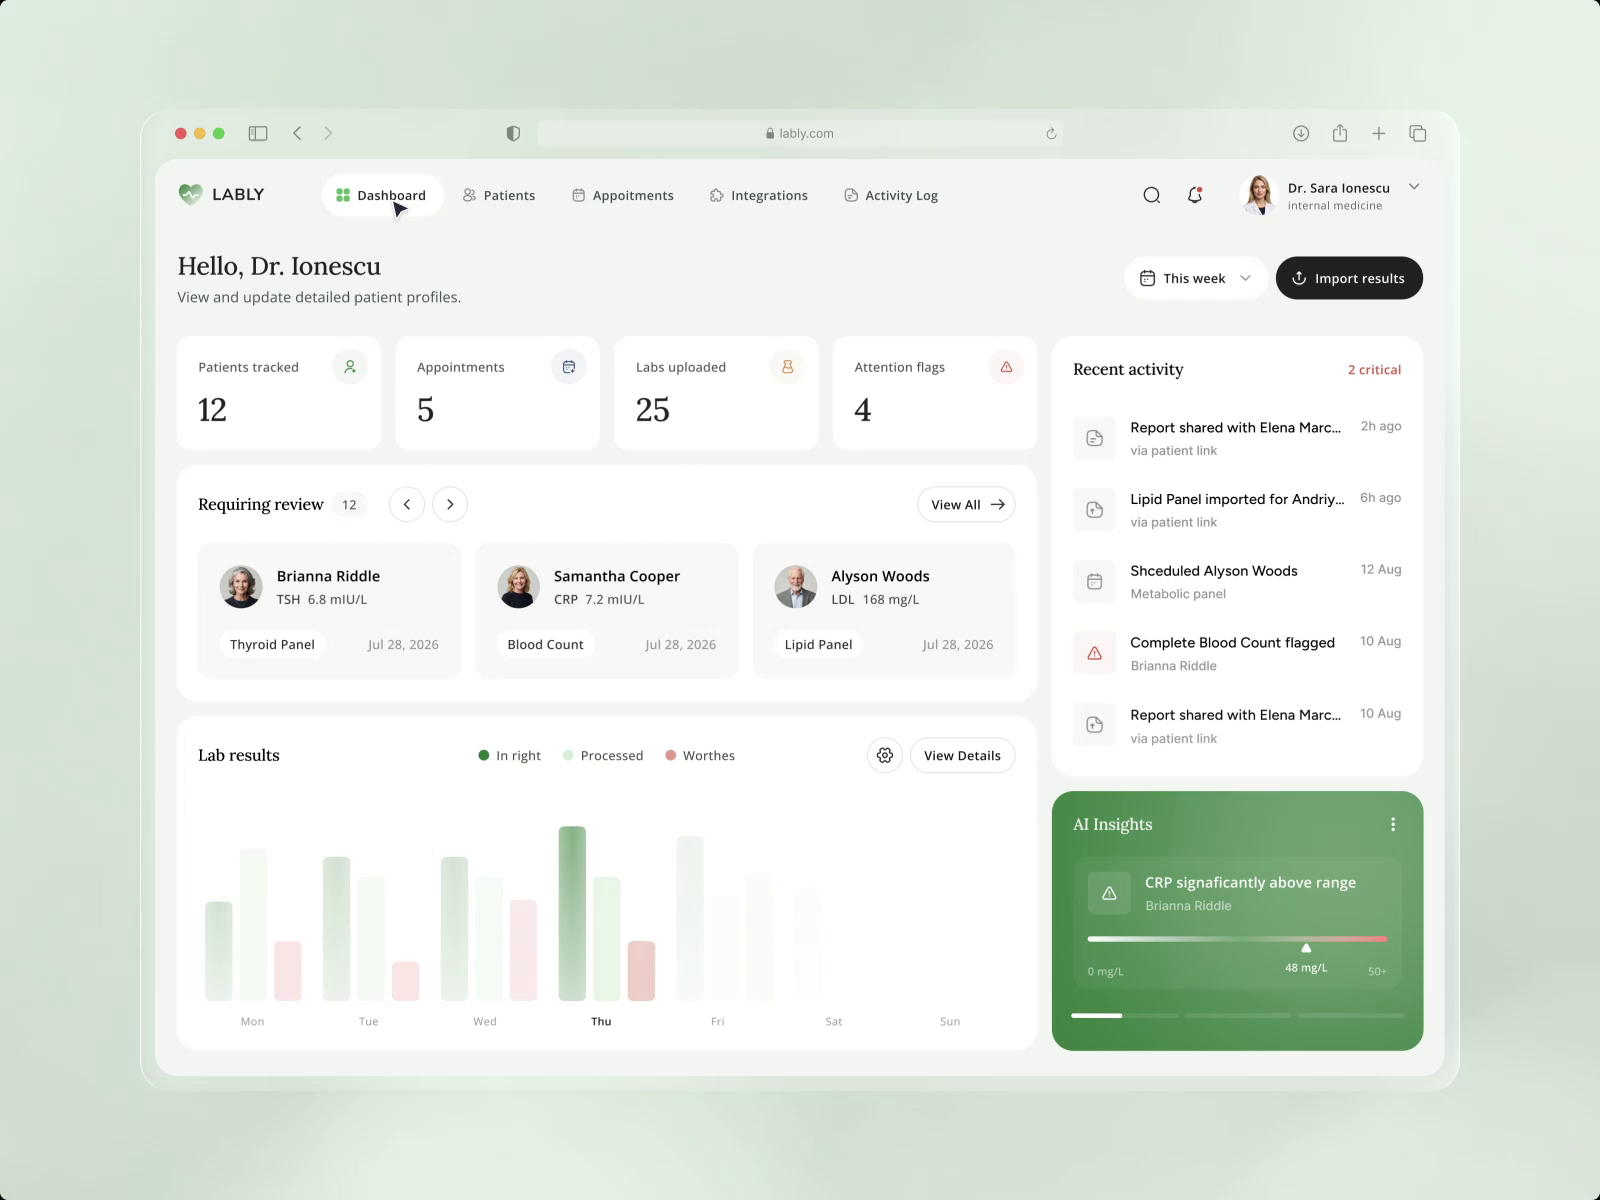Select the Thu bar in chart
Screen dimensions: 1600x1200
click(x=572, y=913)
